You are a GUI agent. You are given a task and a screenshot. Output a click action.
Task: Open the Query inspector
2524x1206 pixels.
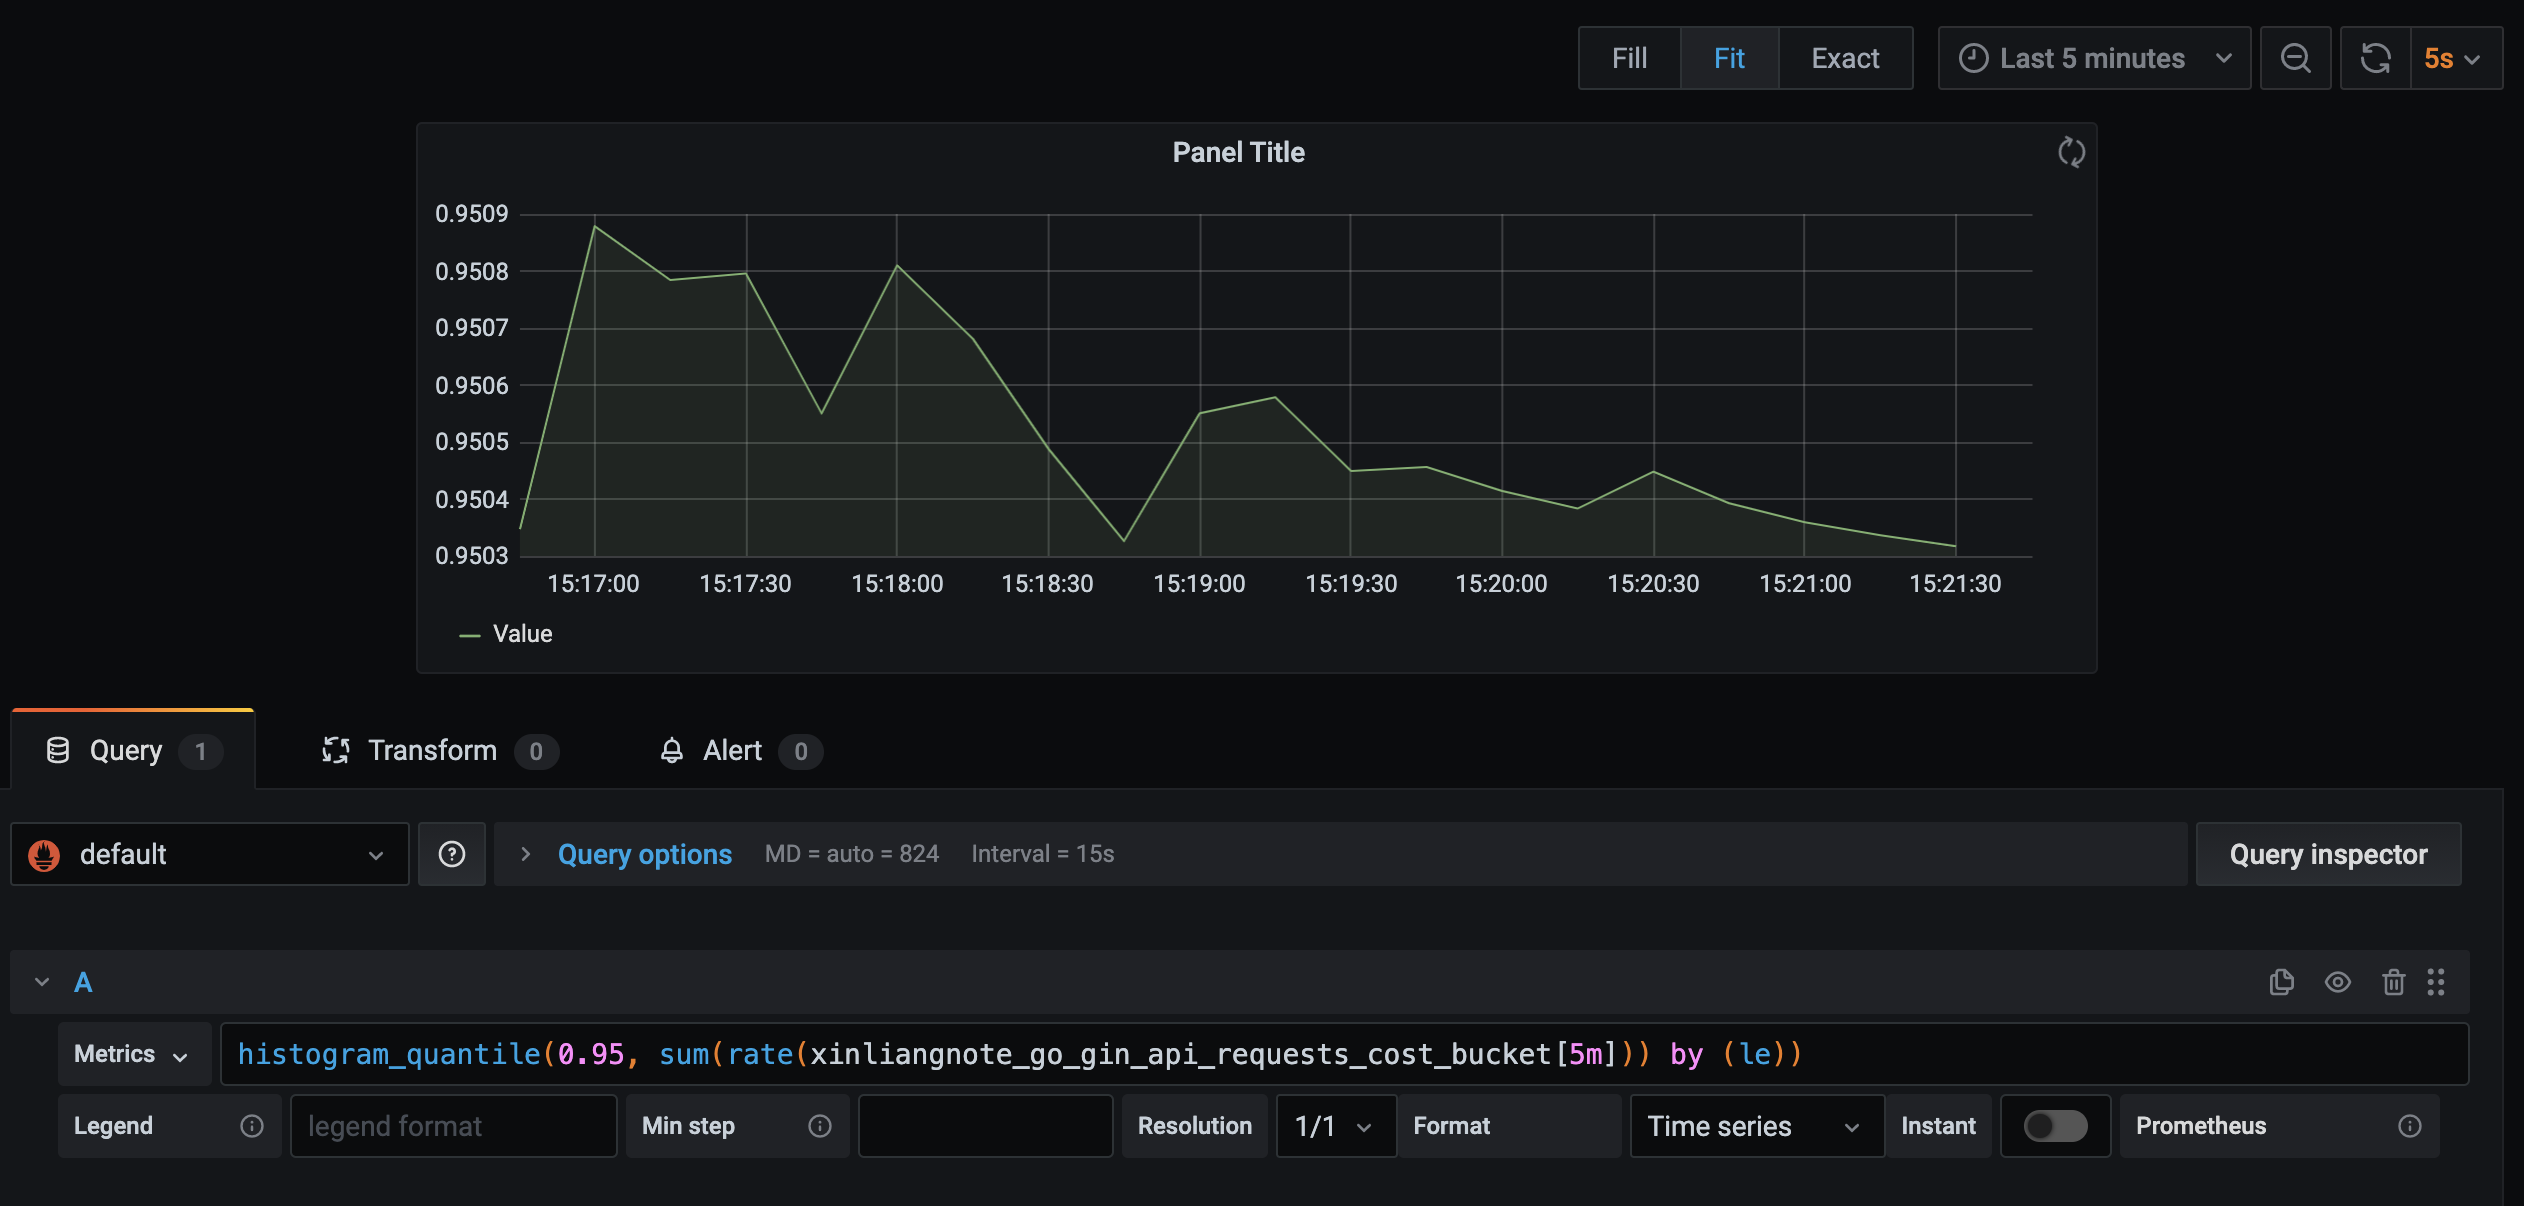click(x=2328, y=854)
